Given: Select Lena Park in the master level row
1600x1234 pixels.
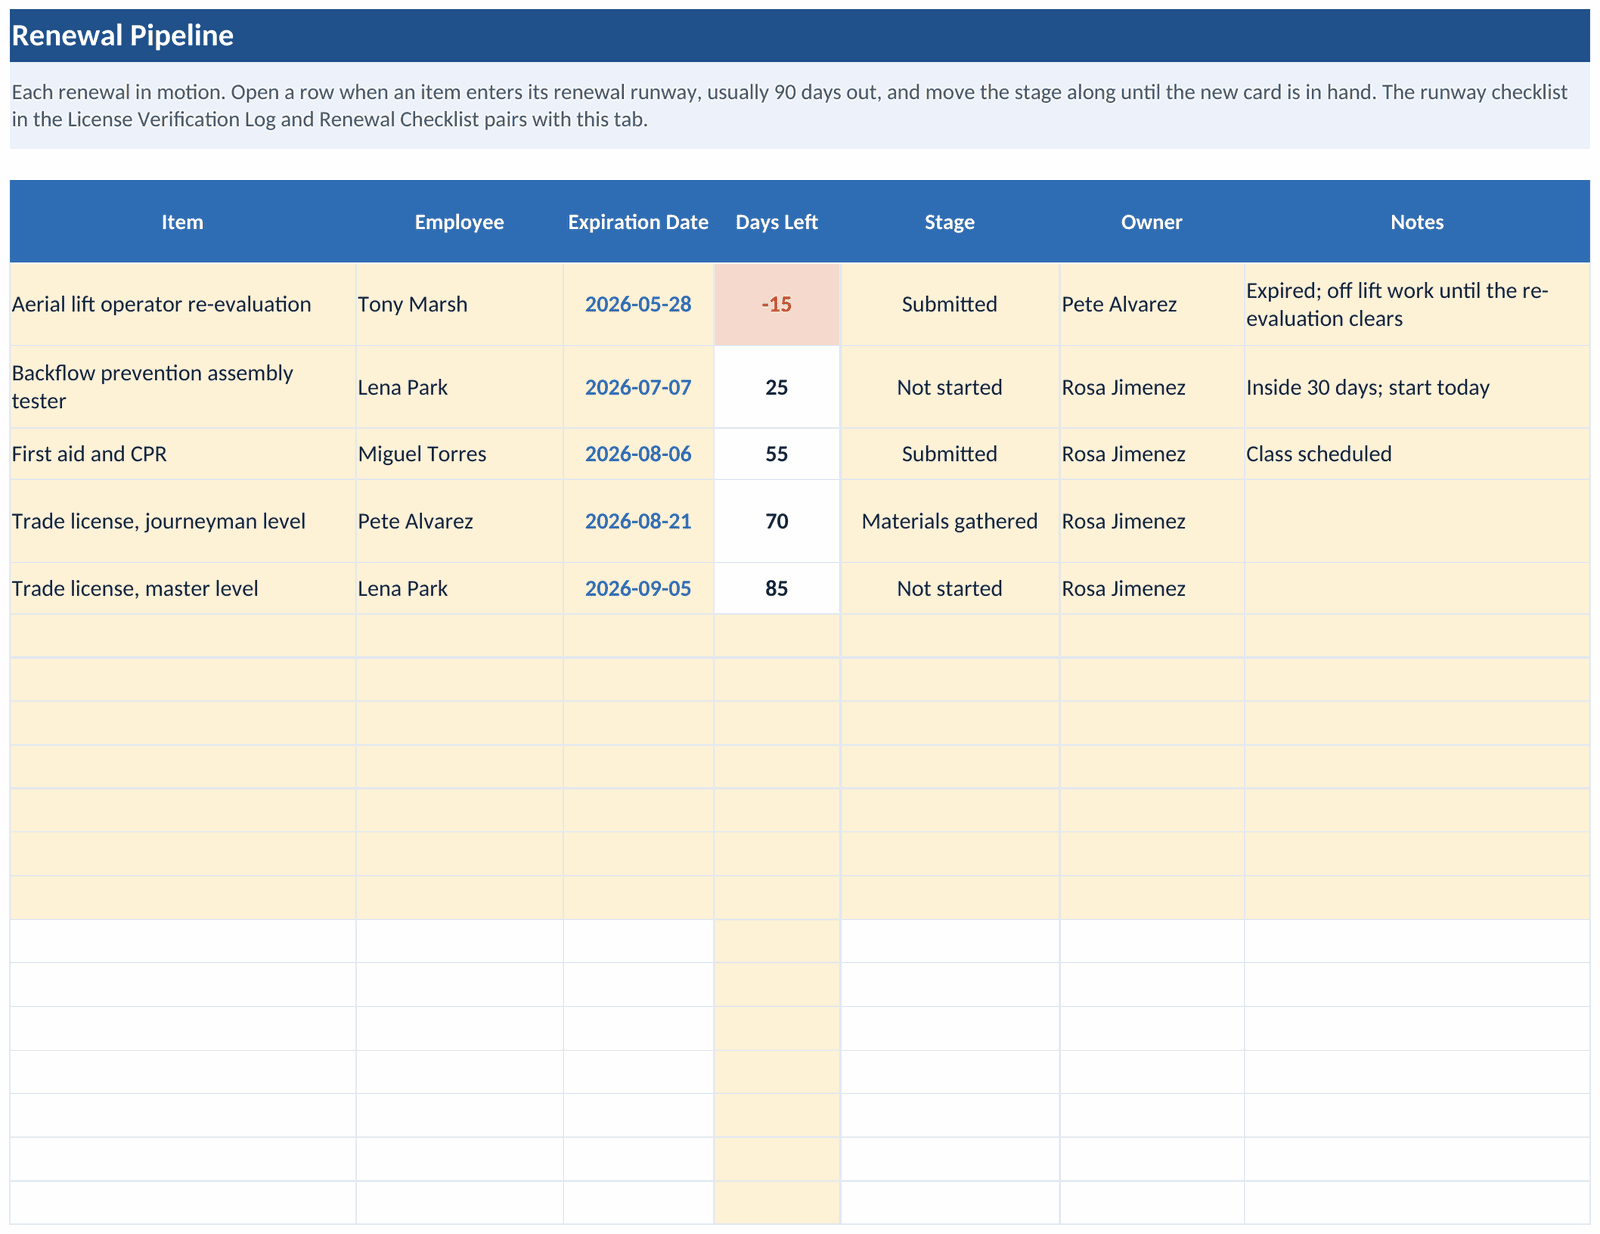Looking at the screenshot, I should click(460, 588).
